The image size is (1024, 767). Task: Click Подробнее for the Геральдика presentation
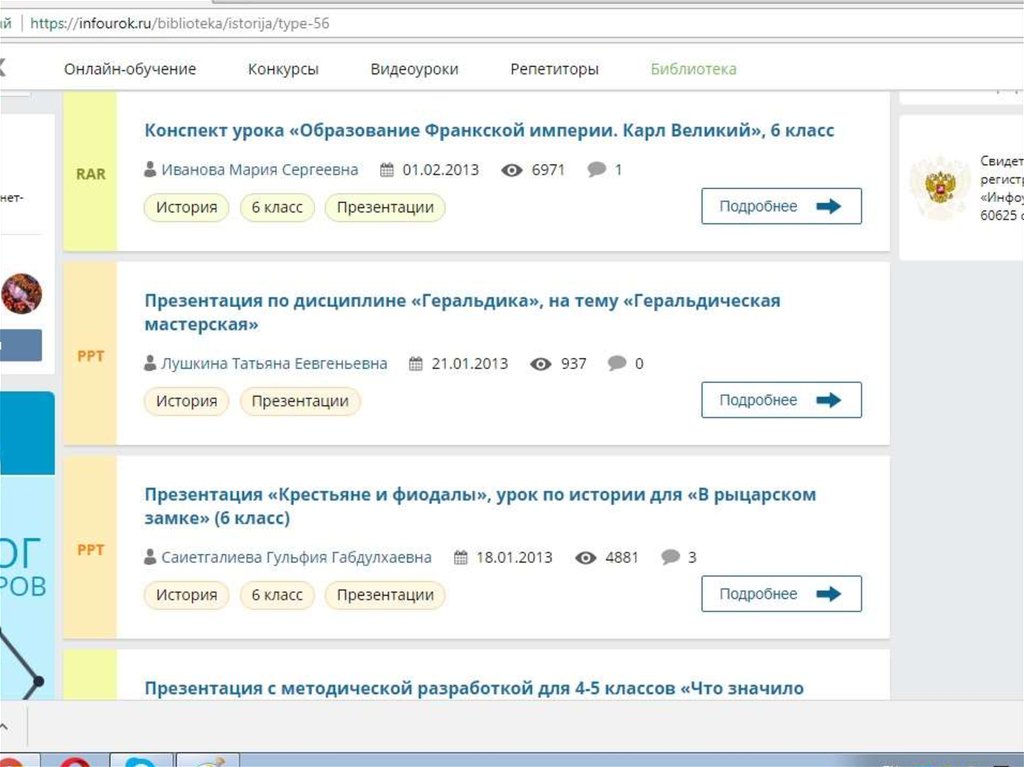pyautogui.click(x=782, y=400)
